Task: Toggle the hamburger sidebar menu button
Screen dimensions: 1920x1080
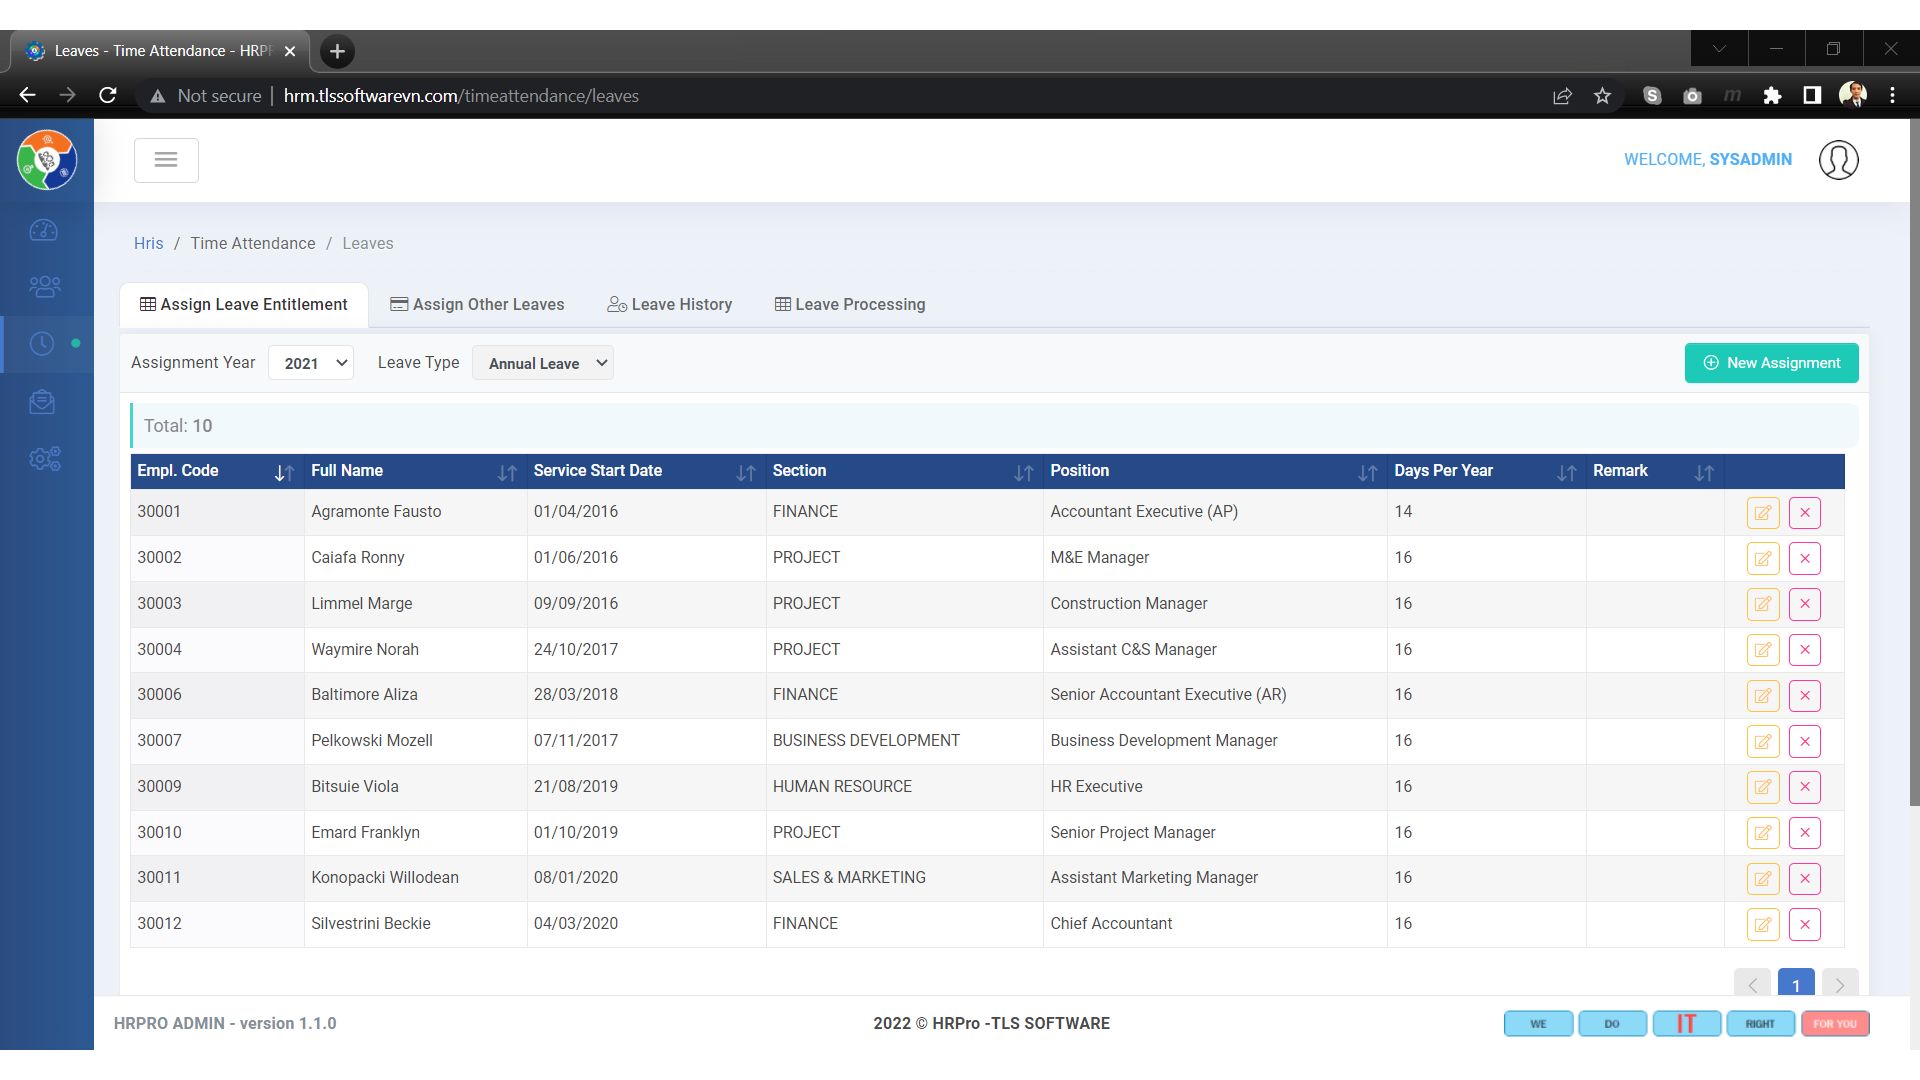Action: click(166, 160)
